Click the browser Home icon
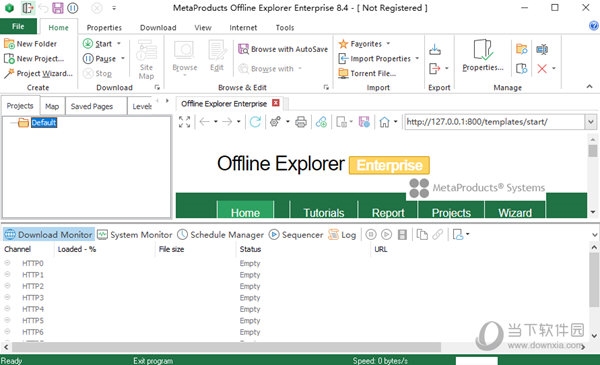The width and height of the screenshot is (600, 365). (384, 122)
